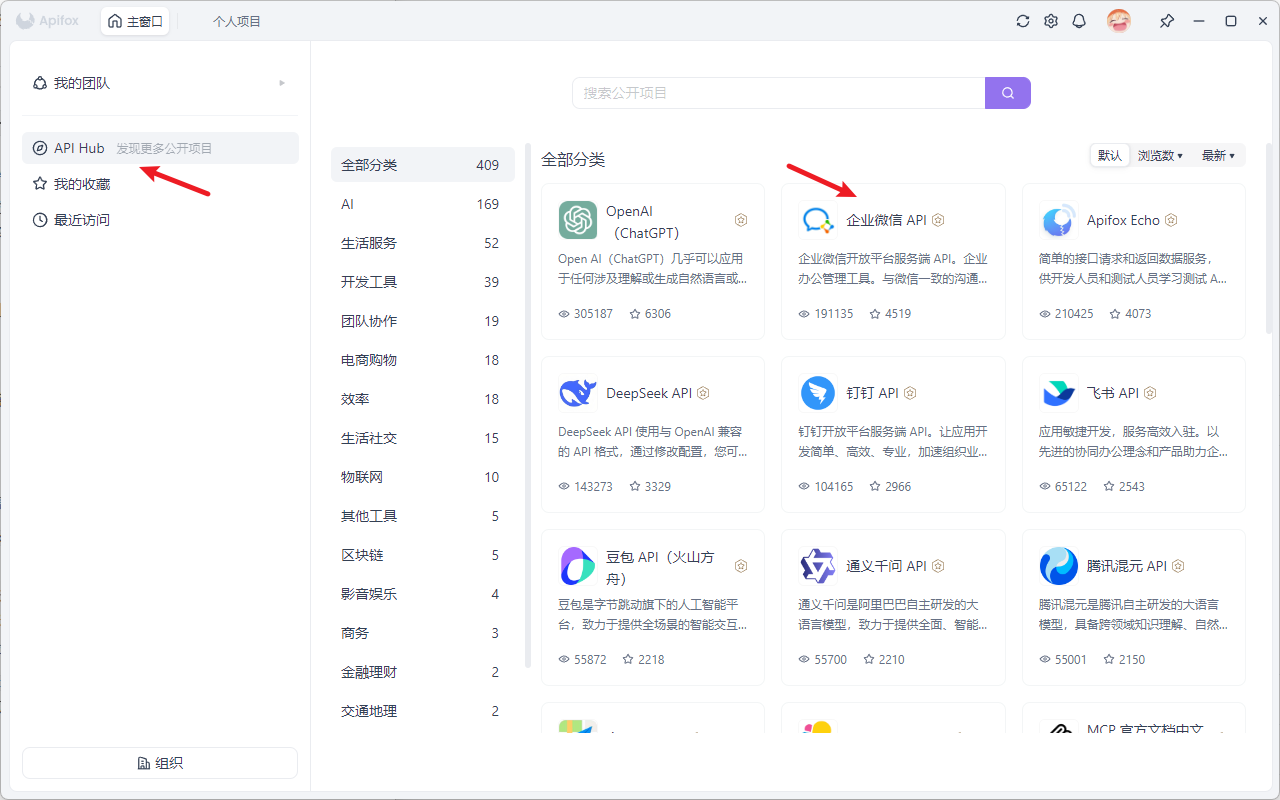The height and width of the screenshot is (800, 1280).
Task: Open the notifications bell icon
Action: point(1079,21)
